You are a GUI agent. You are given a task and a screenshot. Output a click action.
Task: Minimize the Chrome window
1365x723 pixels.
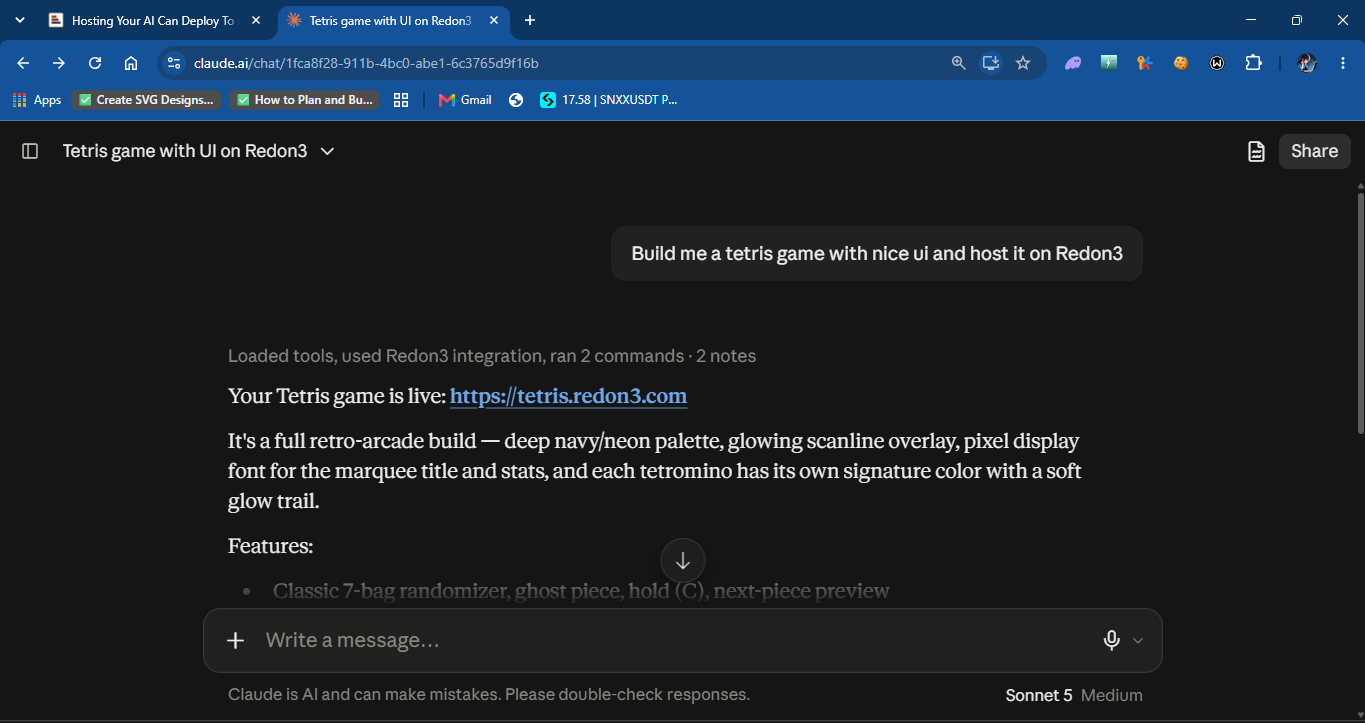point(1251,20)
